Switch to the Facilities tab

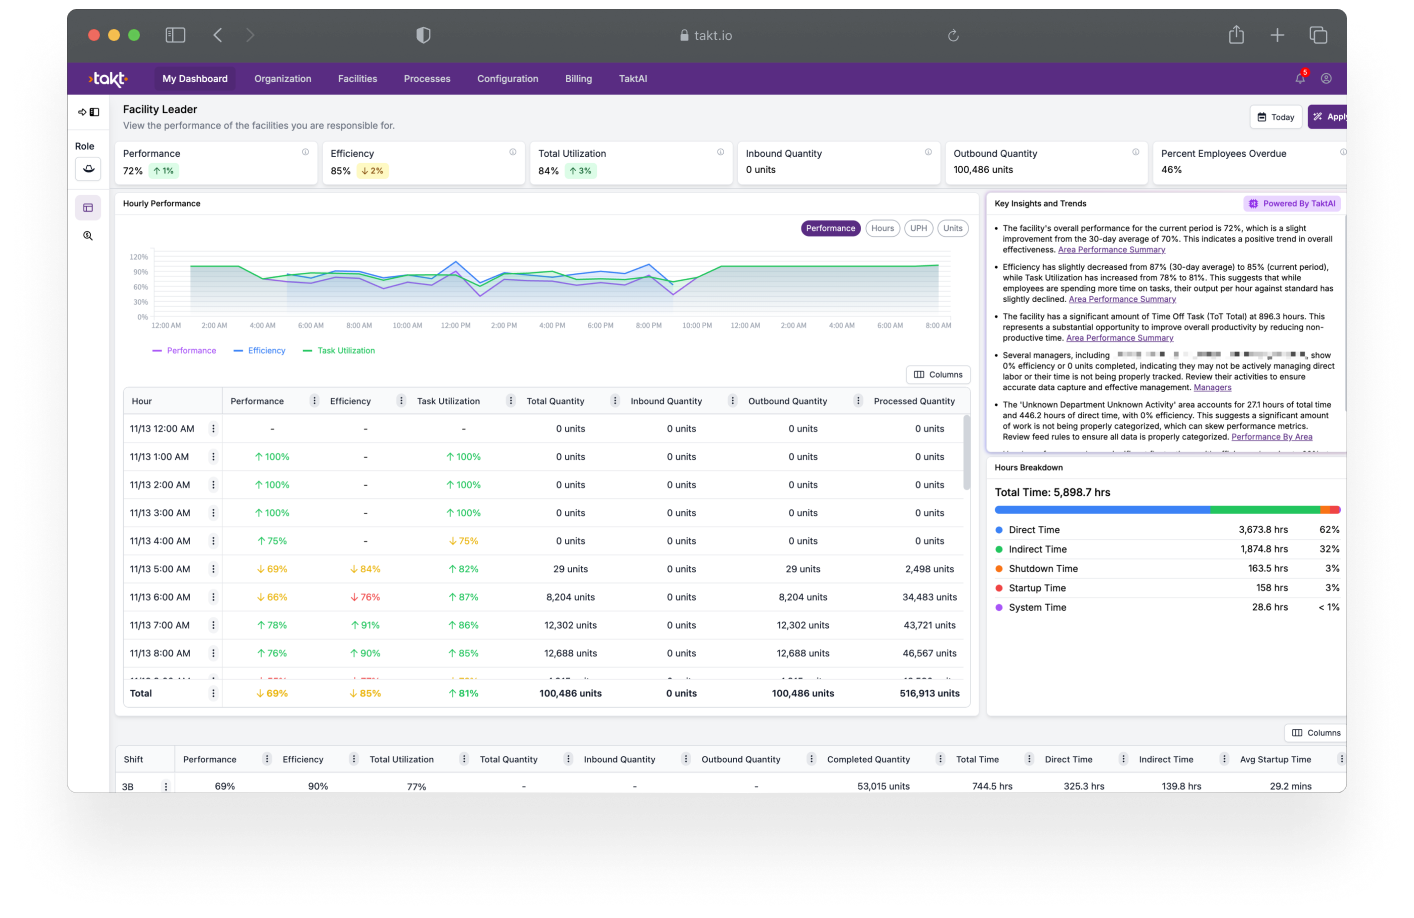[x=357, y=78]
